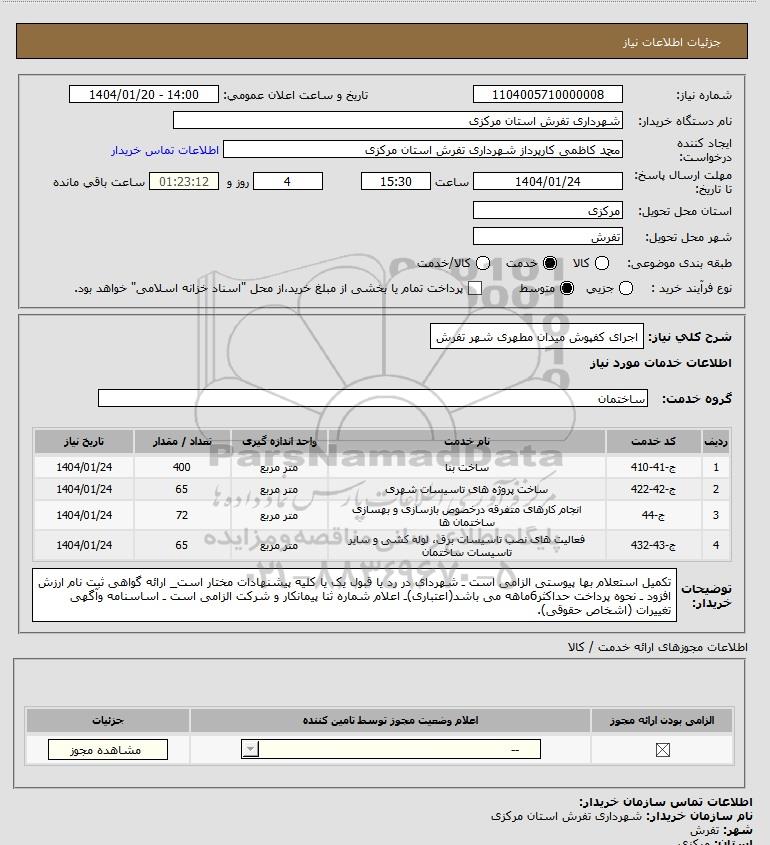Click the announcement date field 1404/01/20 - 14:00

144,94
